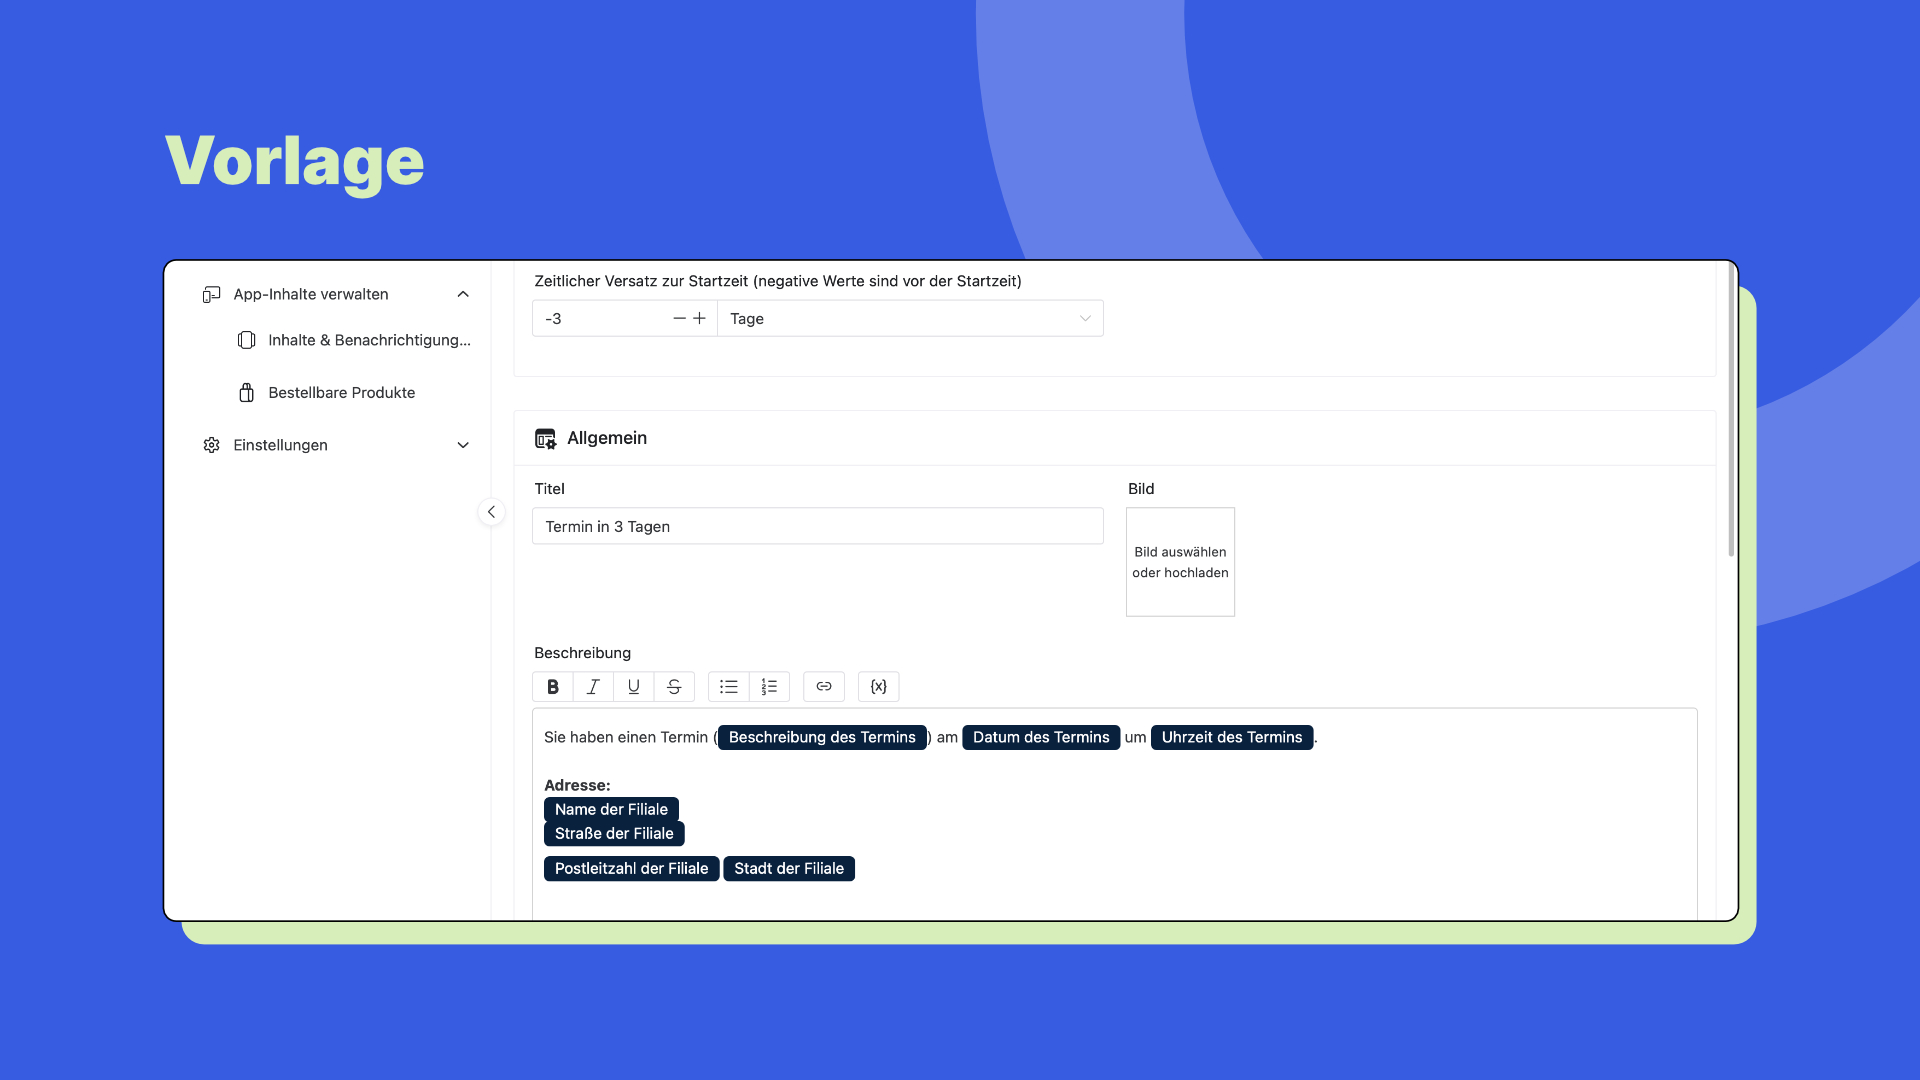Click the App-Inhalte verwalten icon
This screenshot has width=1920, height=1080.
click(x=211, y=294)
